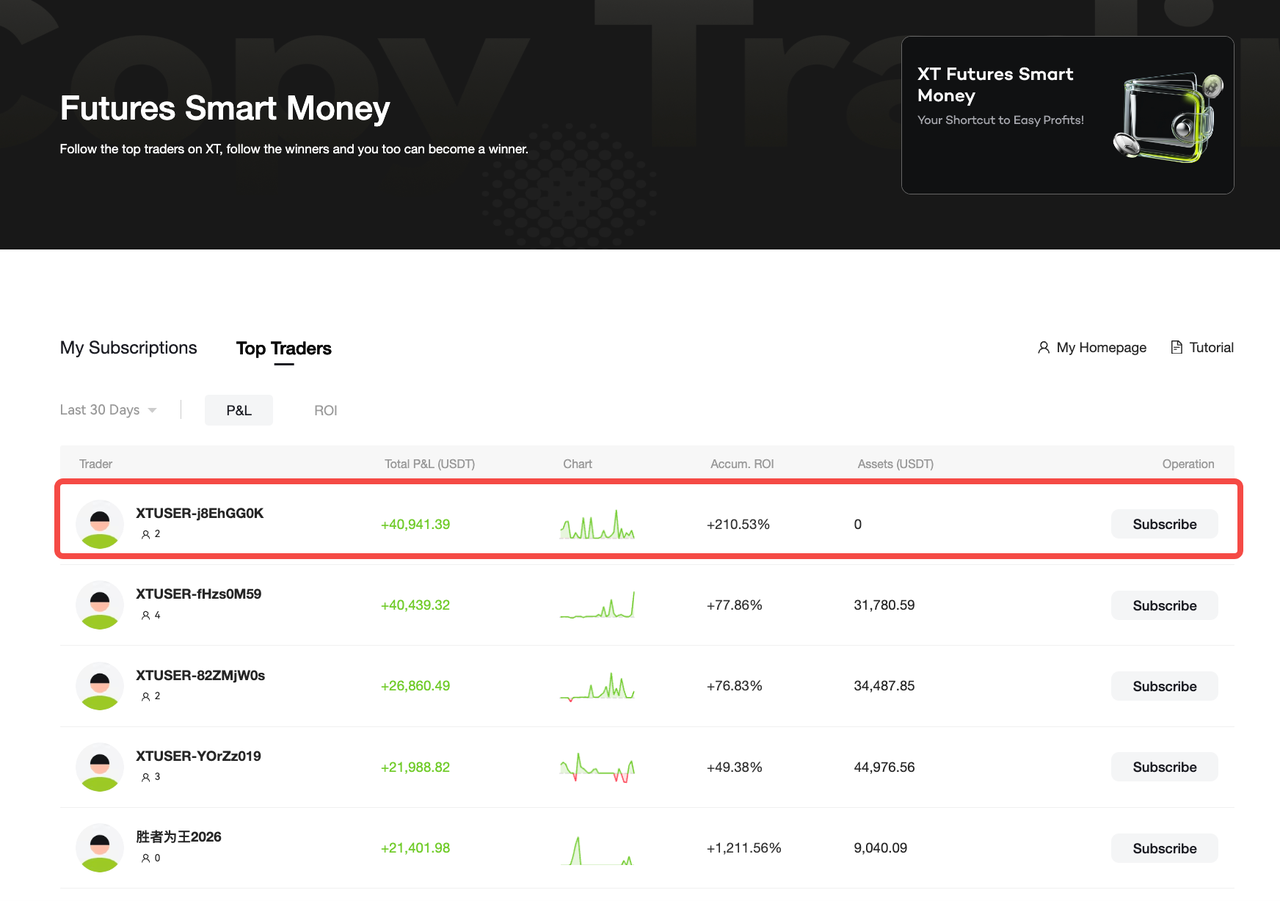Open trader name XTUSER-fHzs0M59
This screenshot has width=1280, height=901.
point(199,594)
